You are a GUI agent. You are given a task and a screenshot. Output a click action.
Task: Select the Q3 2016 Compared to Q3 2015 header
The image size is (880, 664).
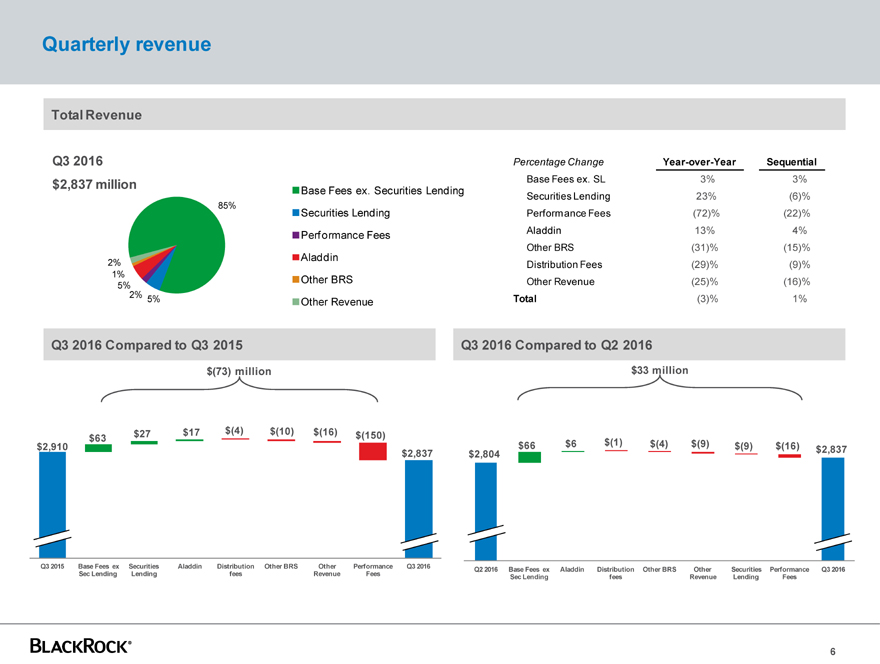coord(147,345)
